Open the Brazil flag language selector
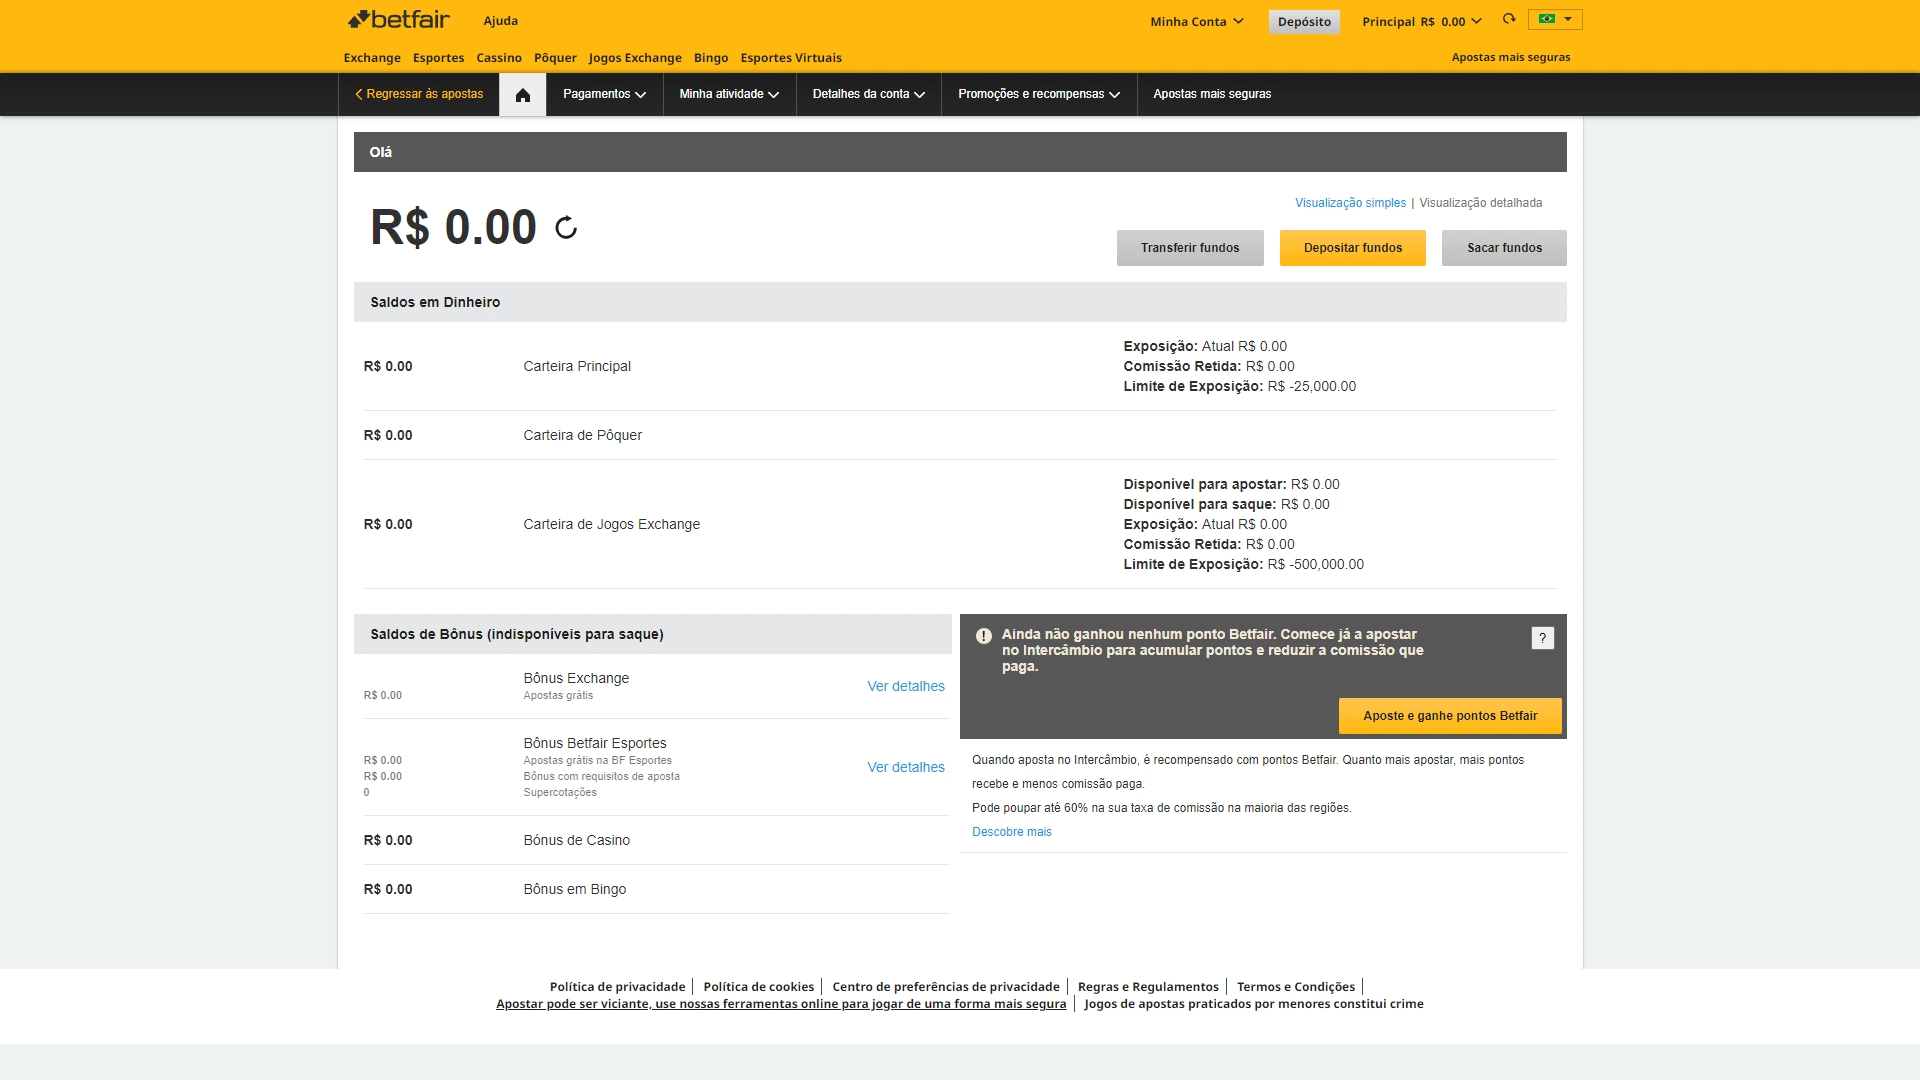This screenshot has height=1080, width=1920. tap(1555, 19)
